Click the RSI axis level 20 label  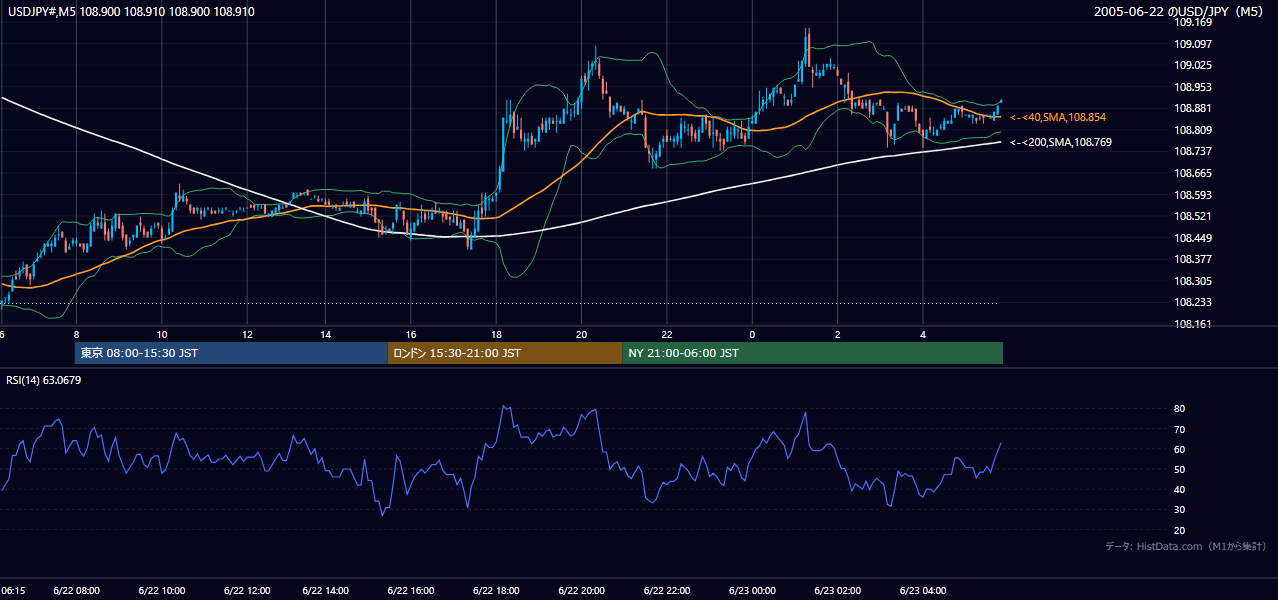(1179, 530)
